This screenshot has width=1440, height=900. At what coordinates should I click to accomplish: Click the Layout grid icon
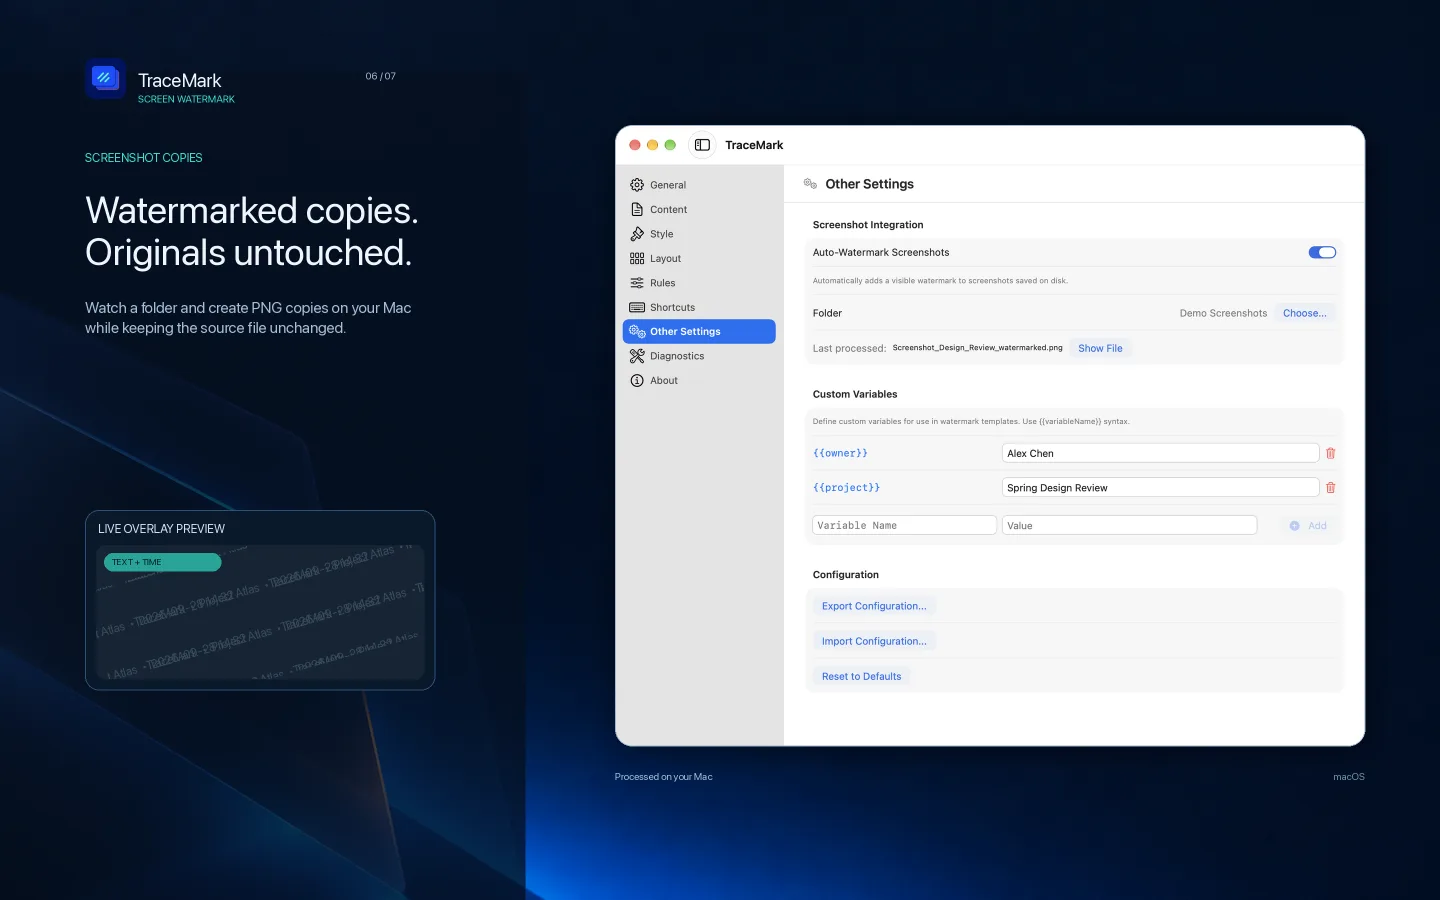tap(637, 258)
